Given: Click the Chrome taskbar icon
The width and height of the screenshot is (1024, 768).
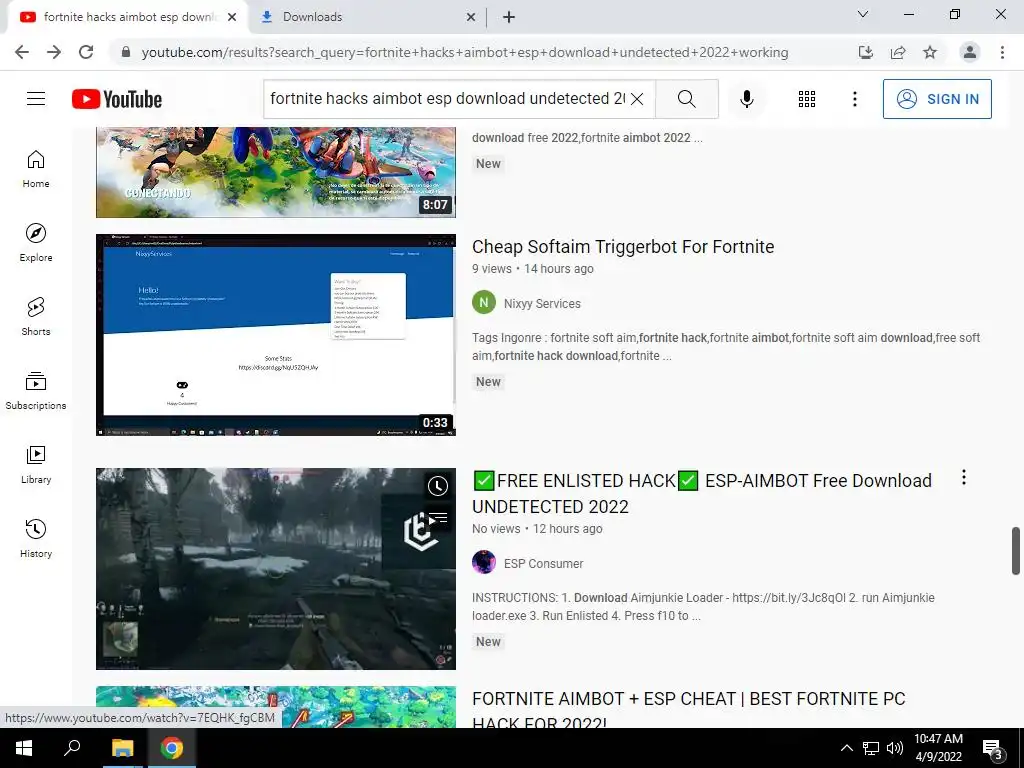Looking at the screenshot, I should (x=172, y=748).
